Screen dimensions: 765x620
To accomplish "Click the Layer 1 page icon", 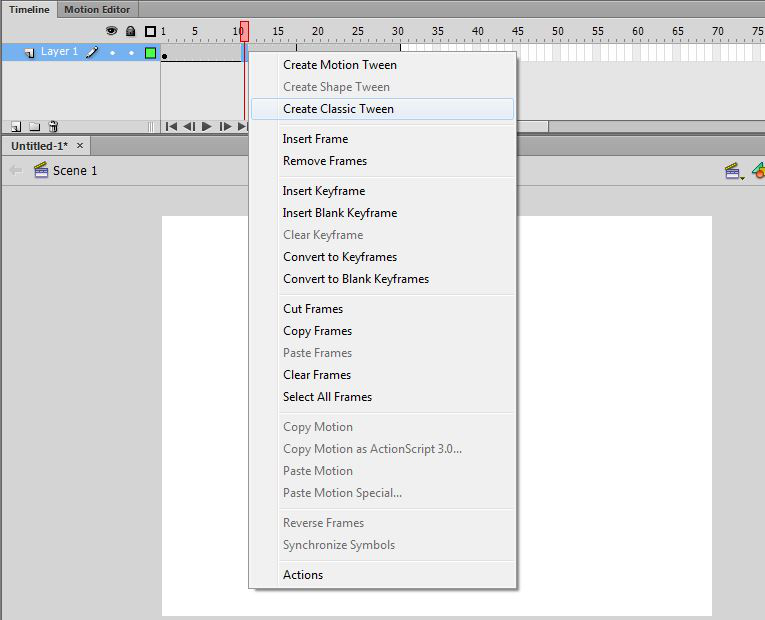I will [29, 52].
